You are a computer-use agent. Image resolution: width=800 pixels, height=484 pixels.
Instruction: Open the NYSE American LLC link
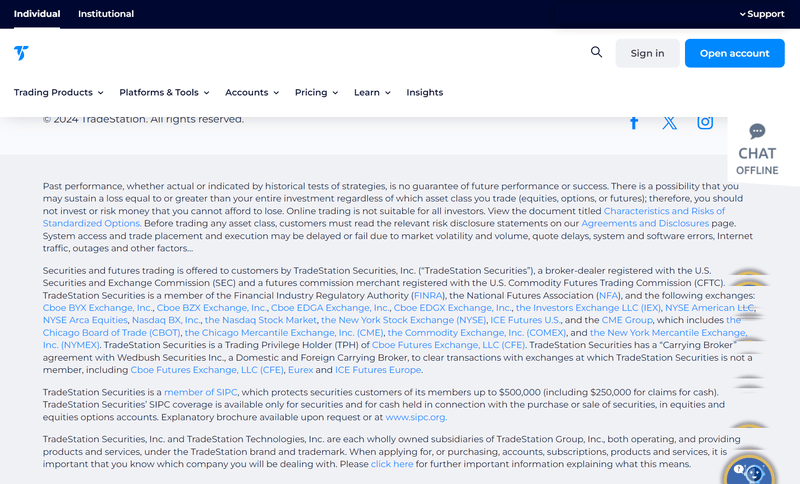pyautogui.click(x=710, y=308)
